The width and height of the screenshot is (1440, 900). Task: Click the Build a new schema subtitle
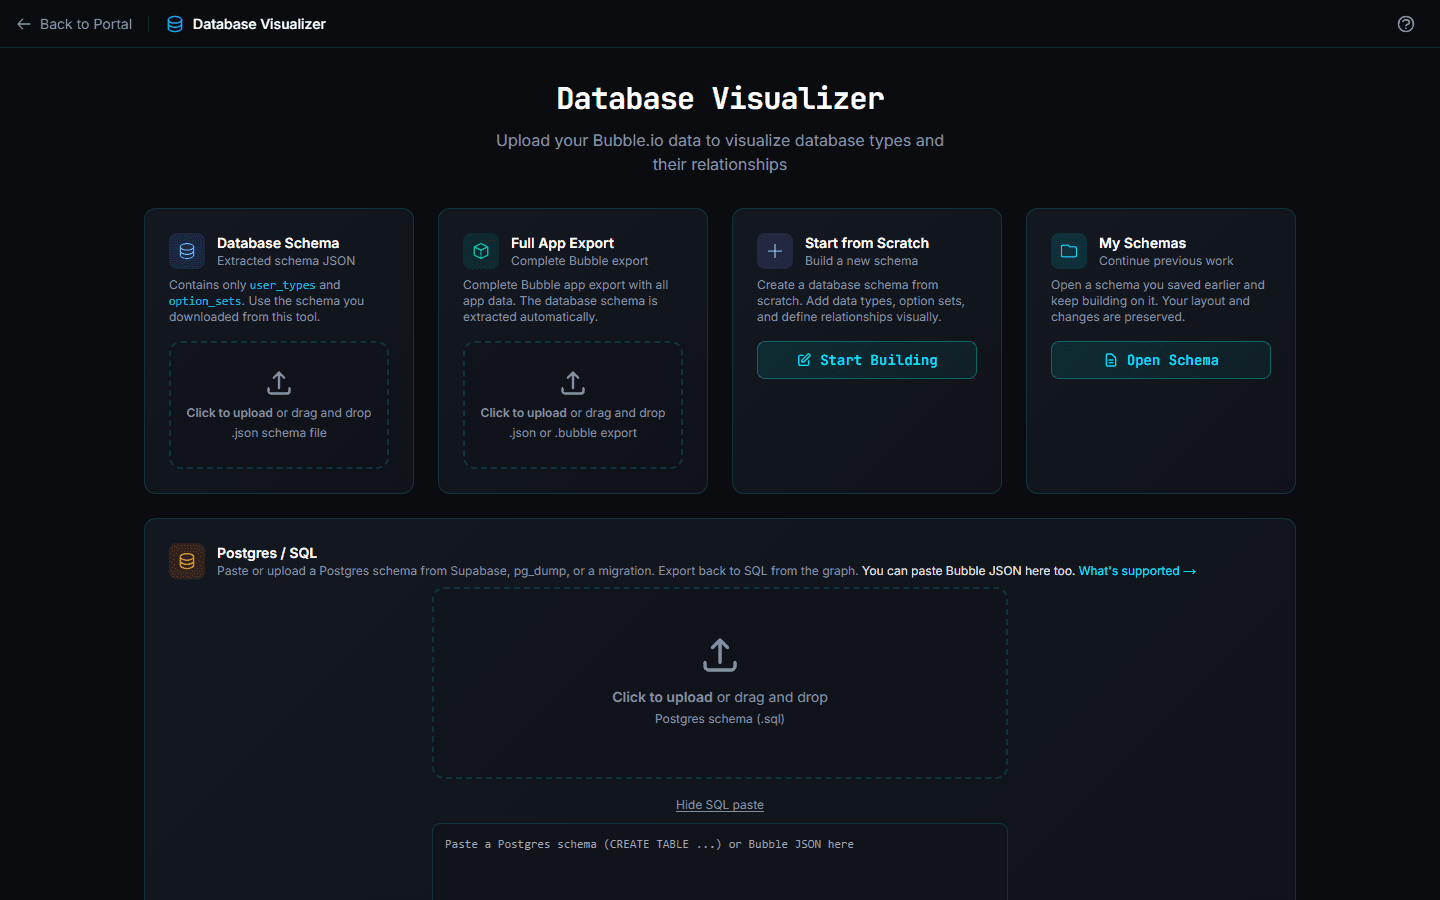pyautogui.click(x=861, y=261)
